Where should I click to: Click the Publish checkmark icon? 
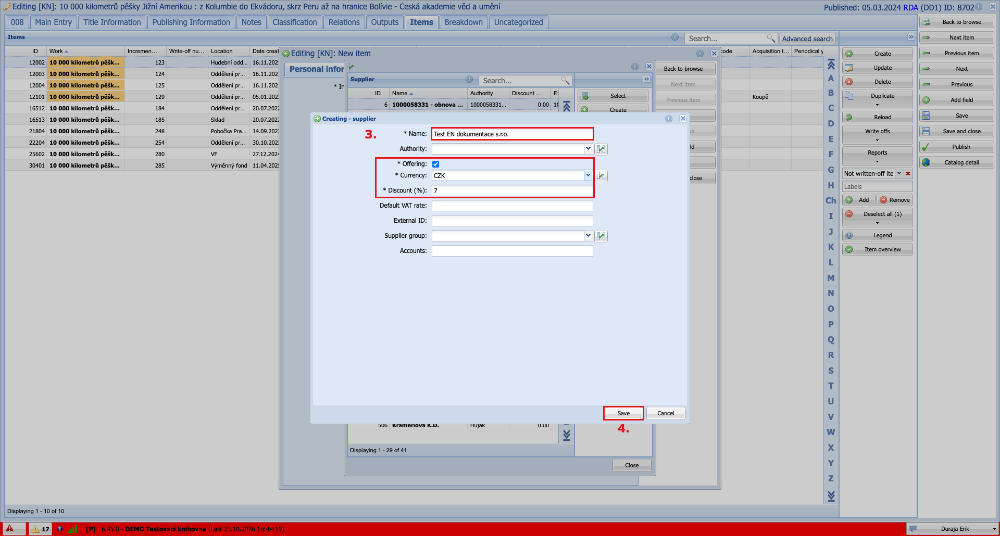tap(926, 147)
